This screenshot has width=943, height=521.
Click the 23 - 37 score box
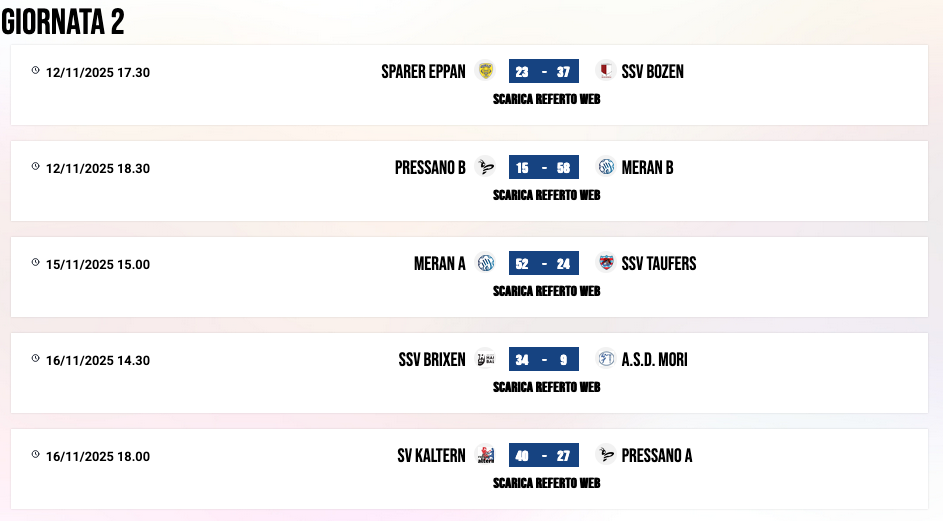pos(544,71)
